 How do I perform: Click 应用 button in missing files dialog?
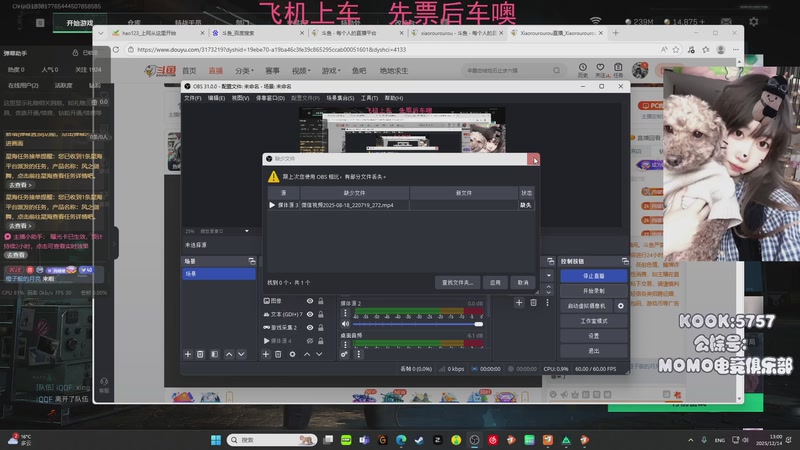(495, 282)
